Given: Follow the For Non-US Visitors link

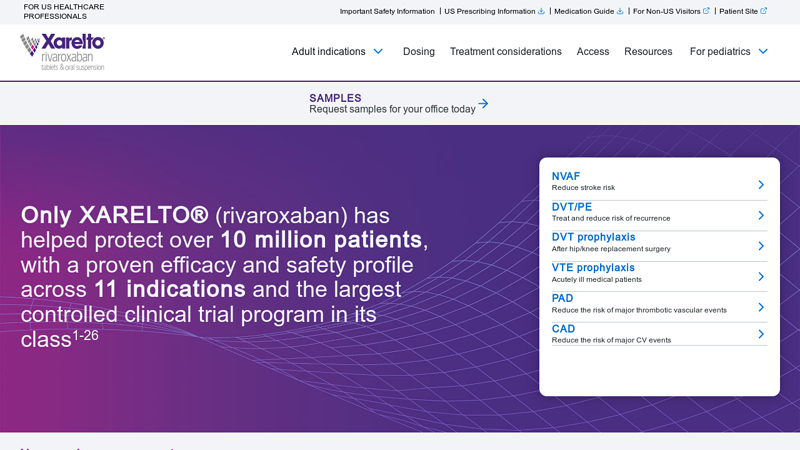Looking at the screenshot, I should [666, 11].
